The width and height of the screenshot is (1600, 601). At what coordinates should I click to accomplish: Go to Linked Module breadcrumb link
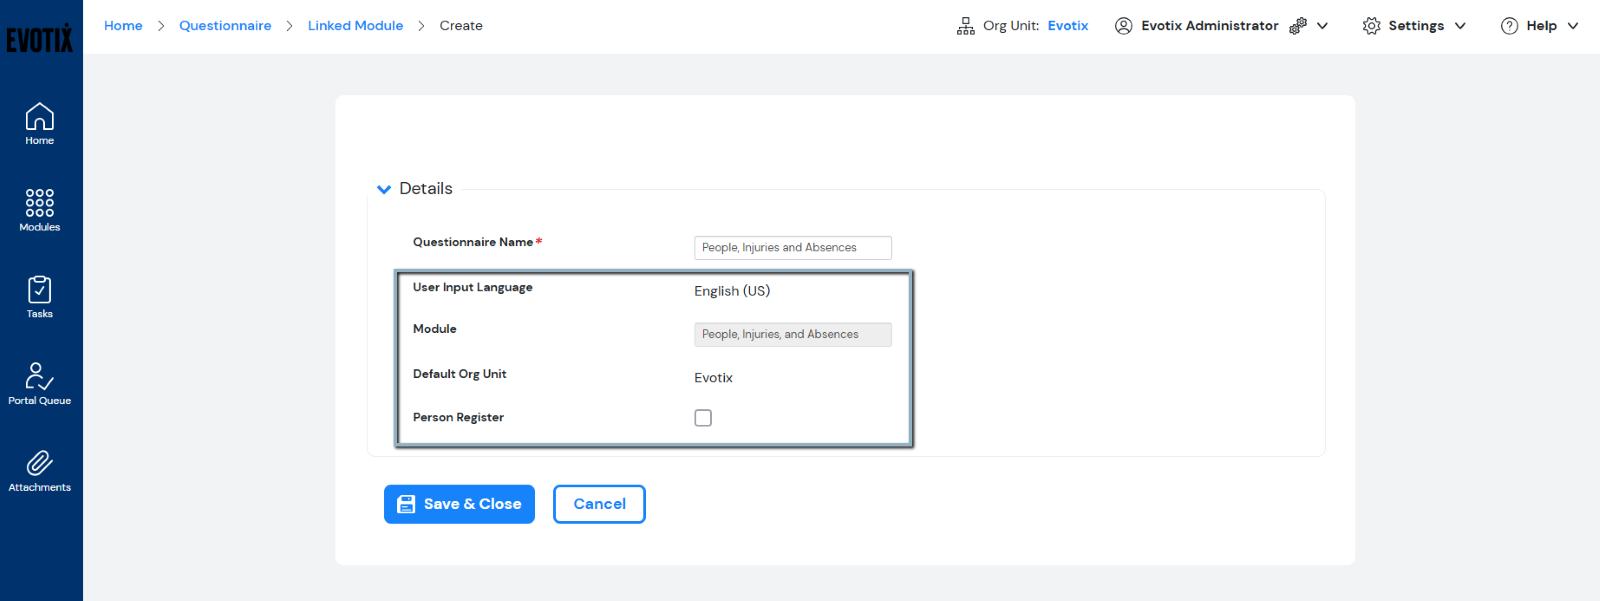pyautogui.click(x=355, y=26)
